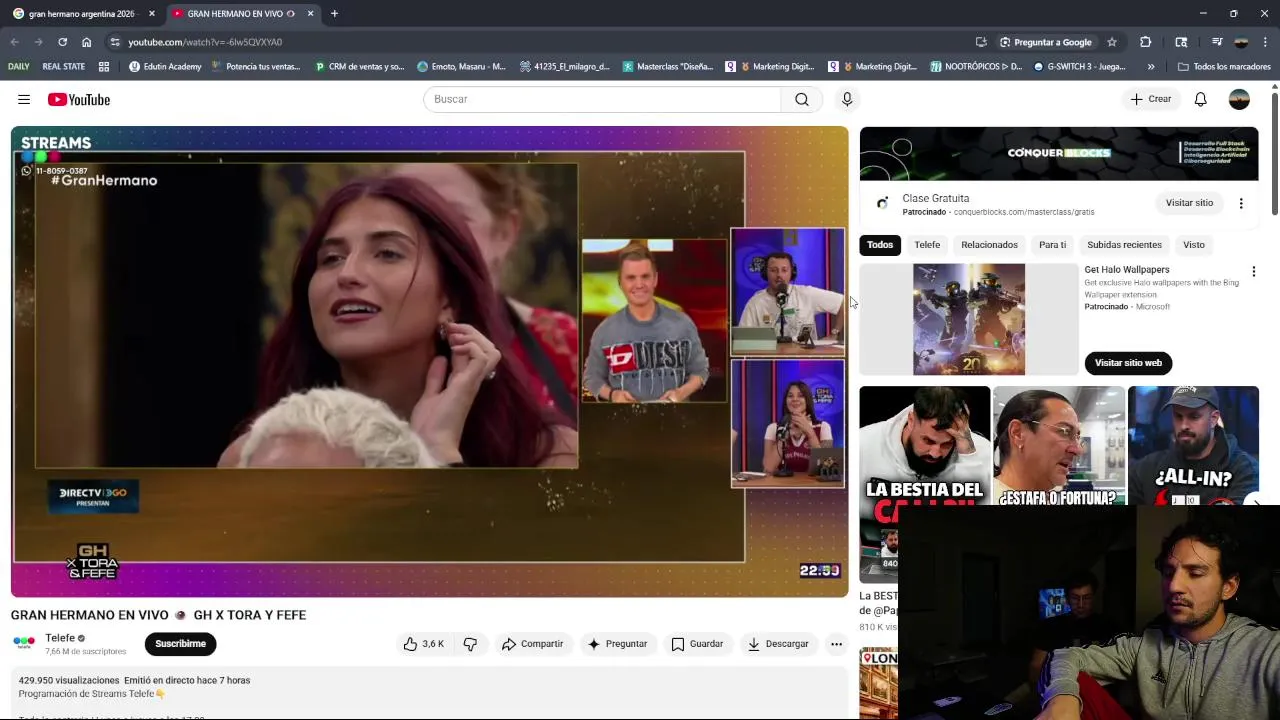Close the gran hermano argentina tab
Screen dimensions: 1280x720
click(x=152, y=14)
